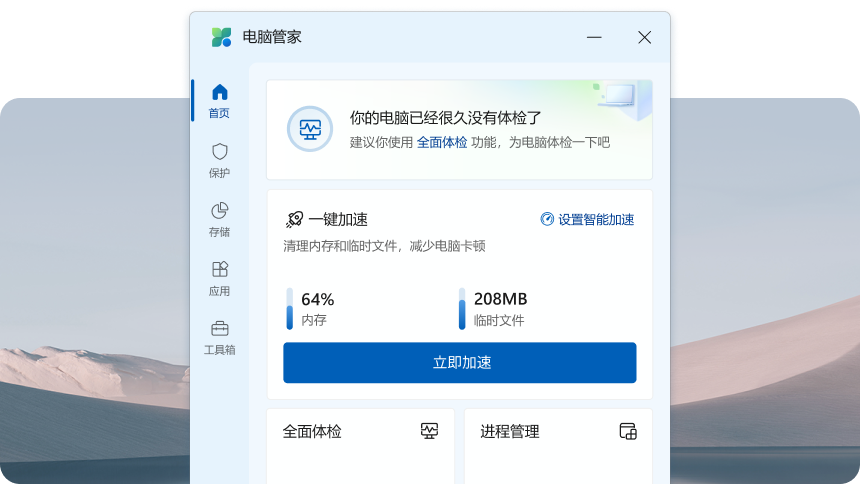
Task: Click the health check monitor icon in banner
Action: coord(310,129)
